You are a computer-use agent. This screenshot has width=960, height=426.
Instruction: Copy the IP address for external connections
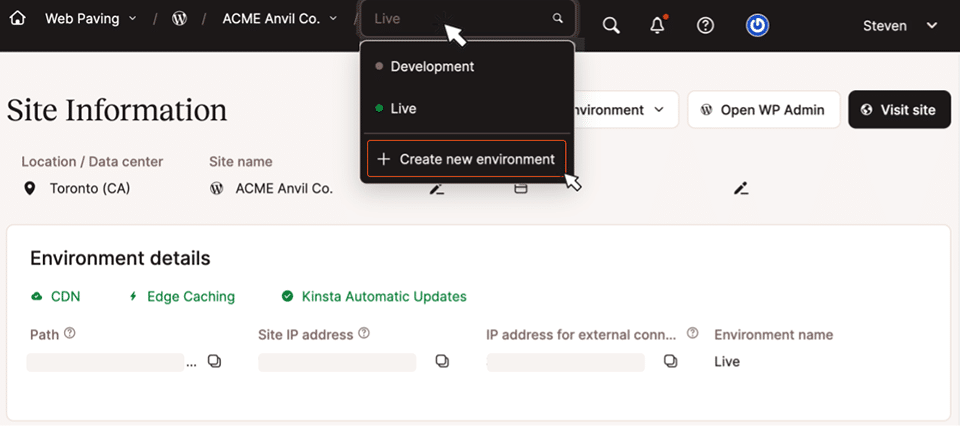pyautogui.click(x=670, y=361)
